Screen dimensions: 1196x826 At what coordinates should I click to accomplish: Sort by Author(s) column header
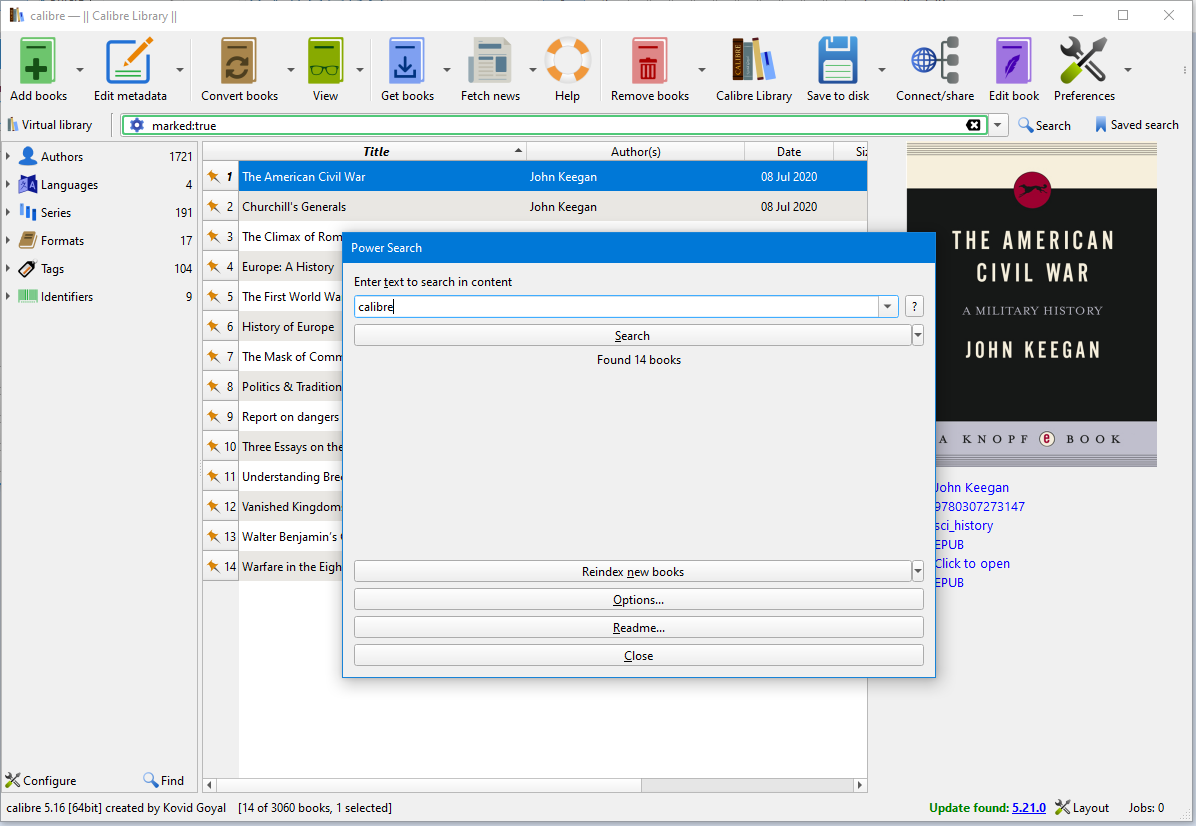click(635, 152)
